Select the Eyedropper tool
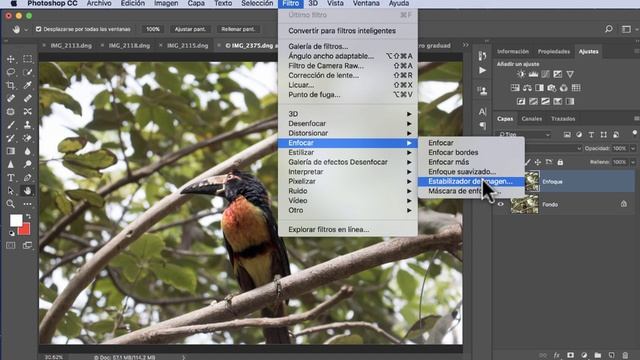Viewport: 640px width, 360px height. coord(27,85)
